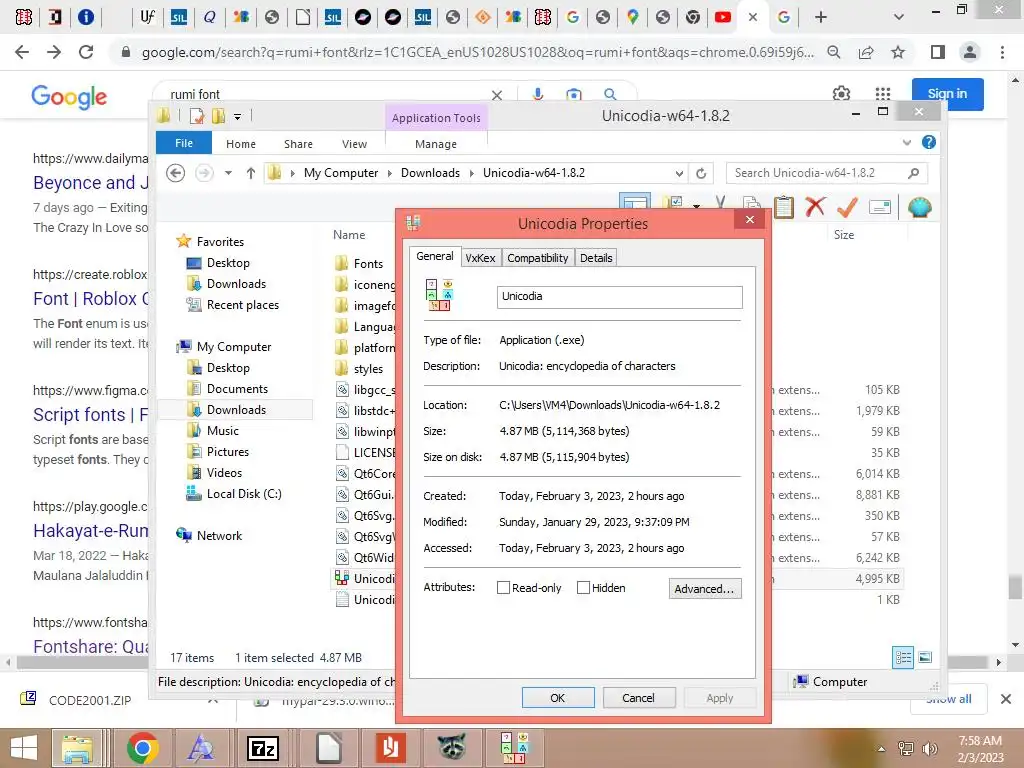Open 7-Zip from the taskbar

(x=263, y=748)
